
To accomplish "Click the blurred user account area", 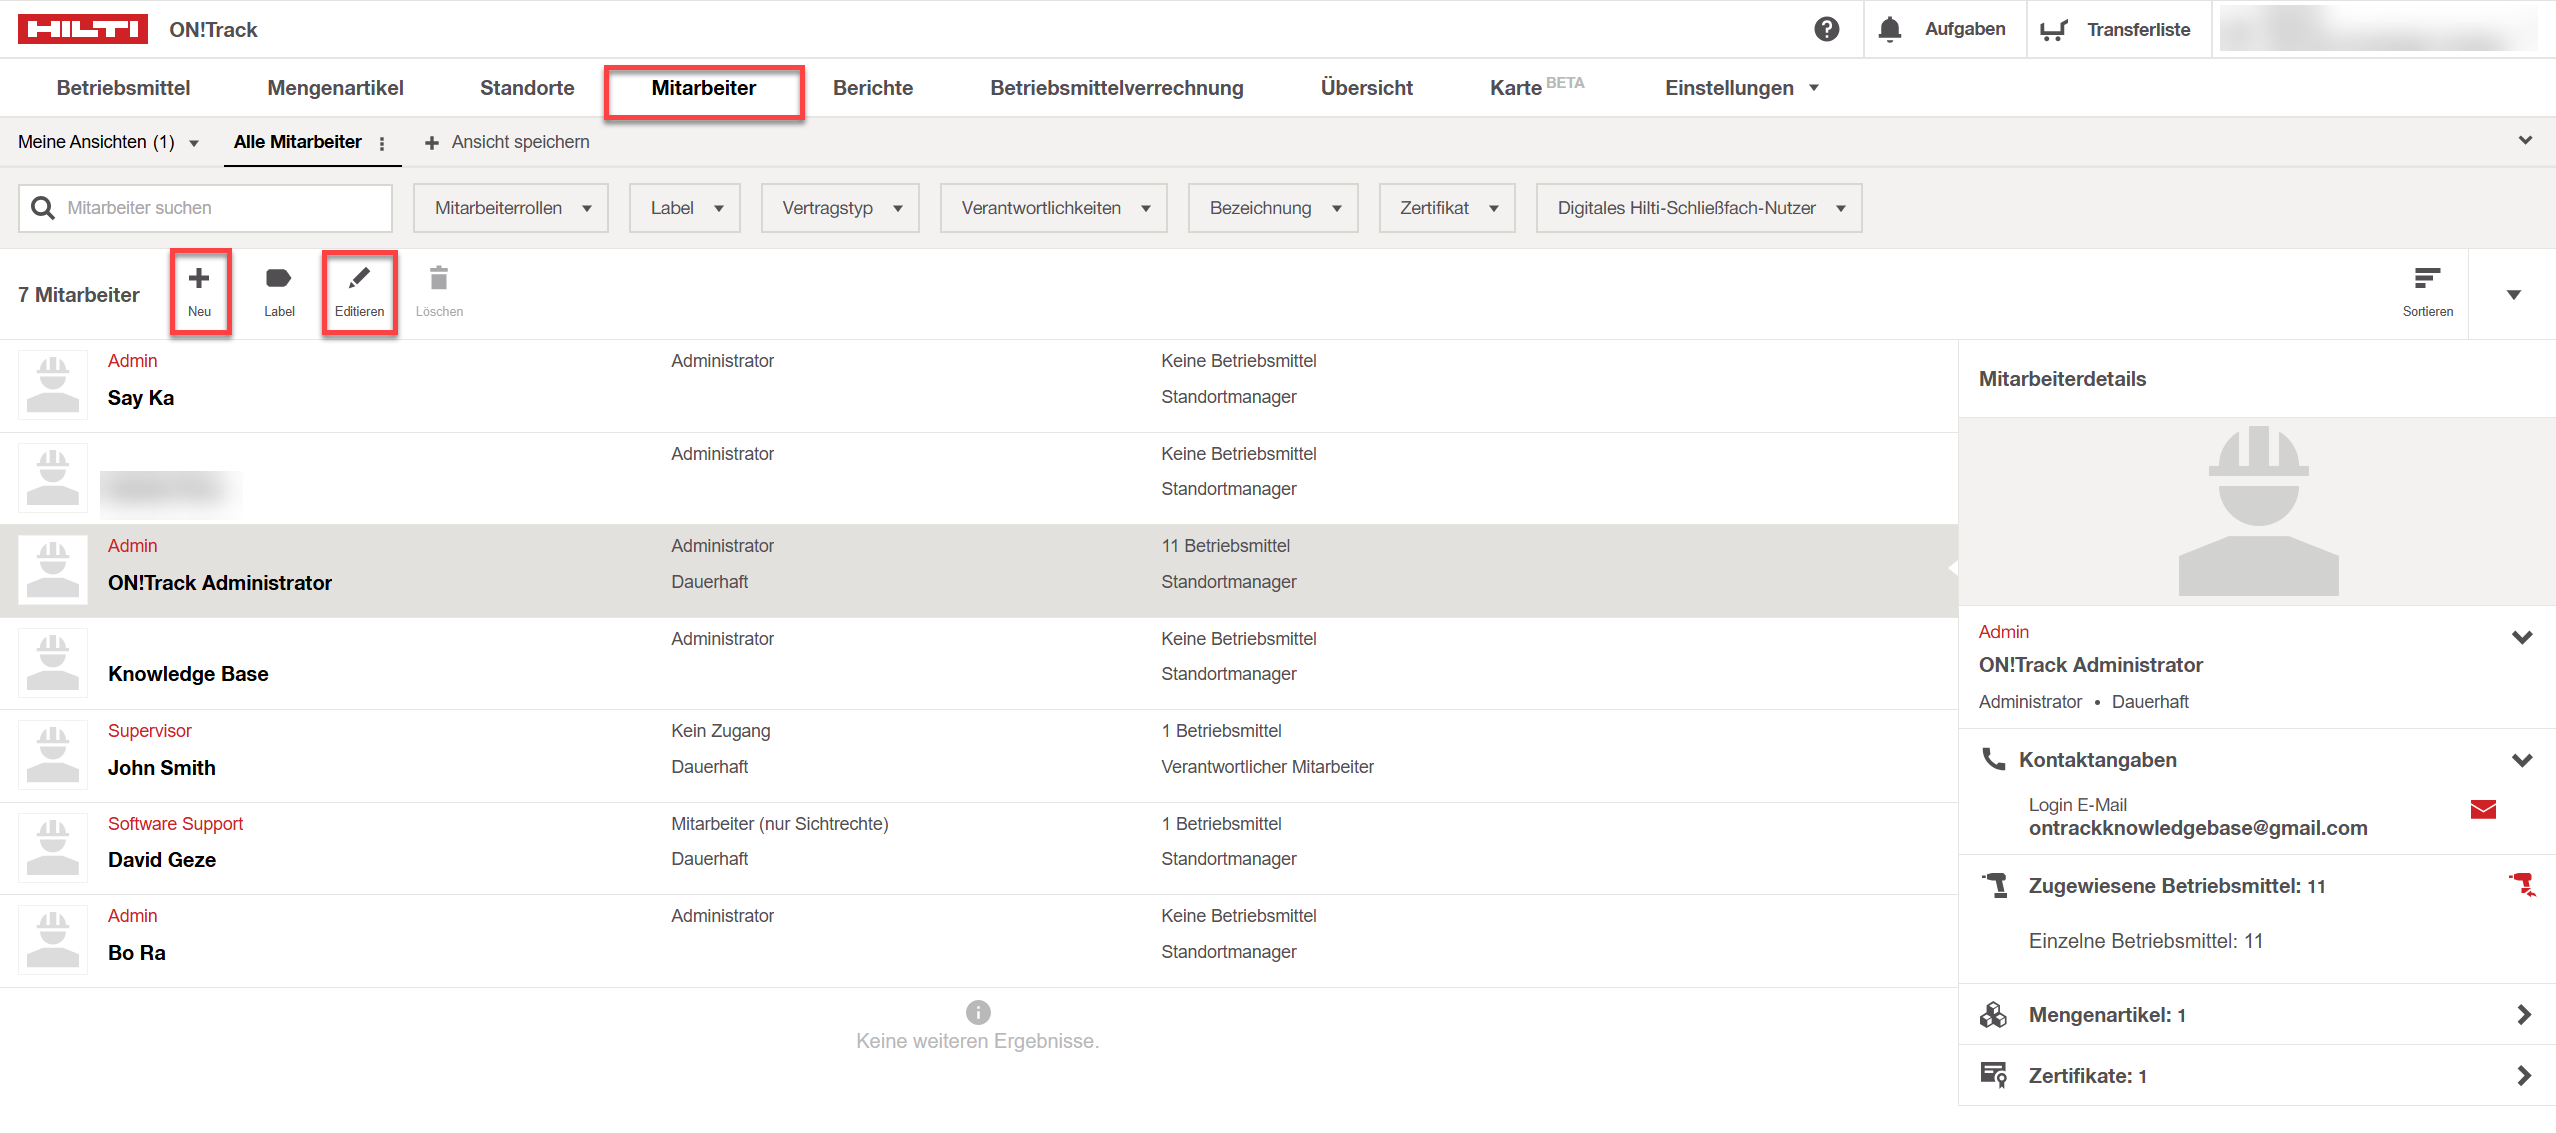I will [2378, 29].
